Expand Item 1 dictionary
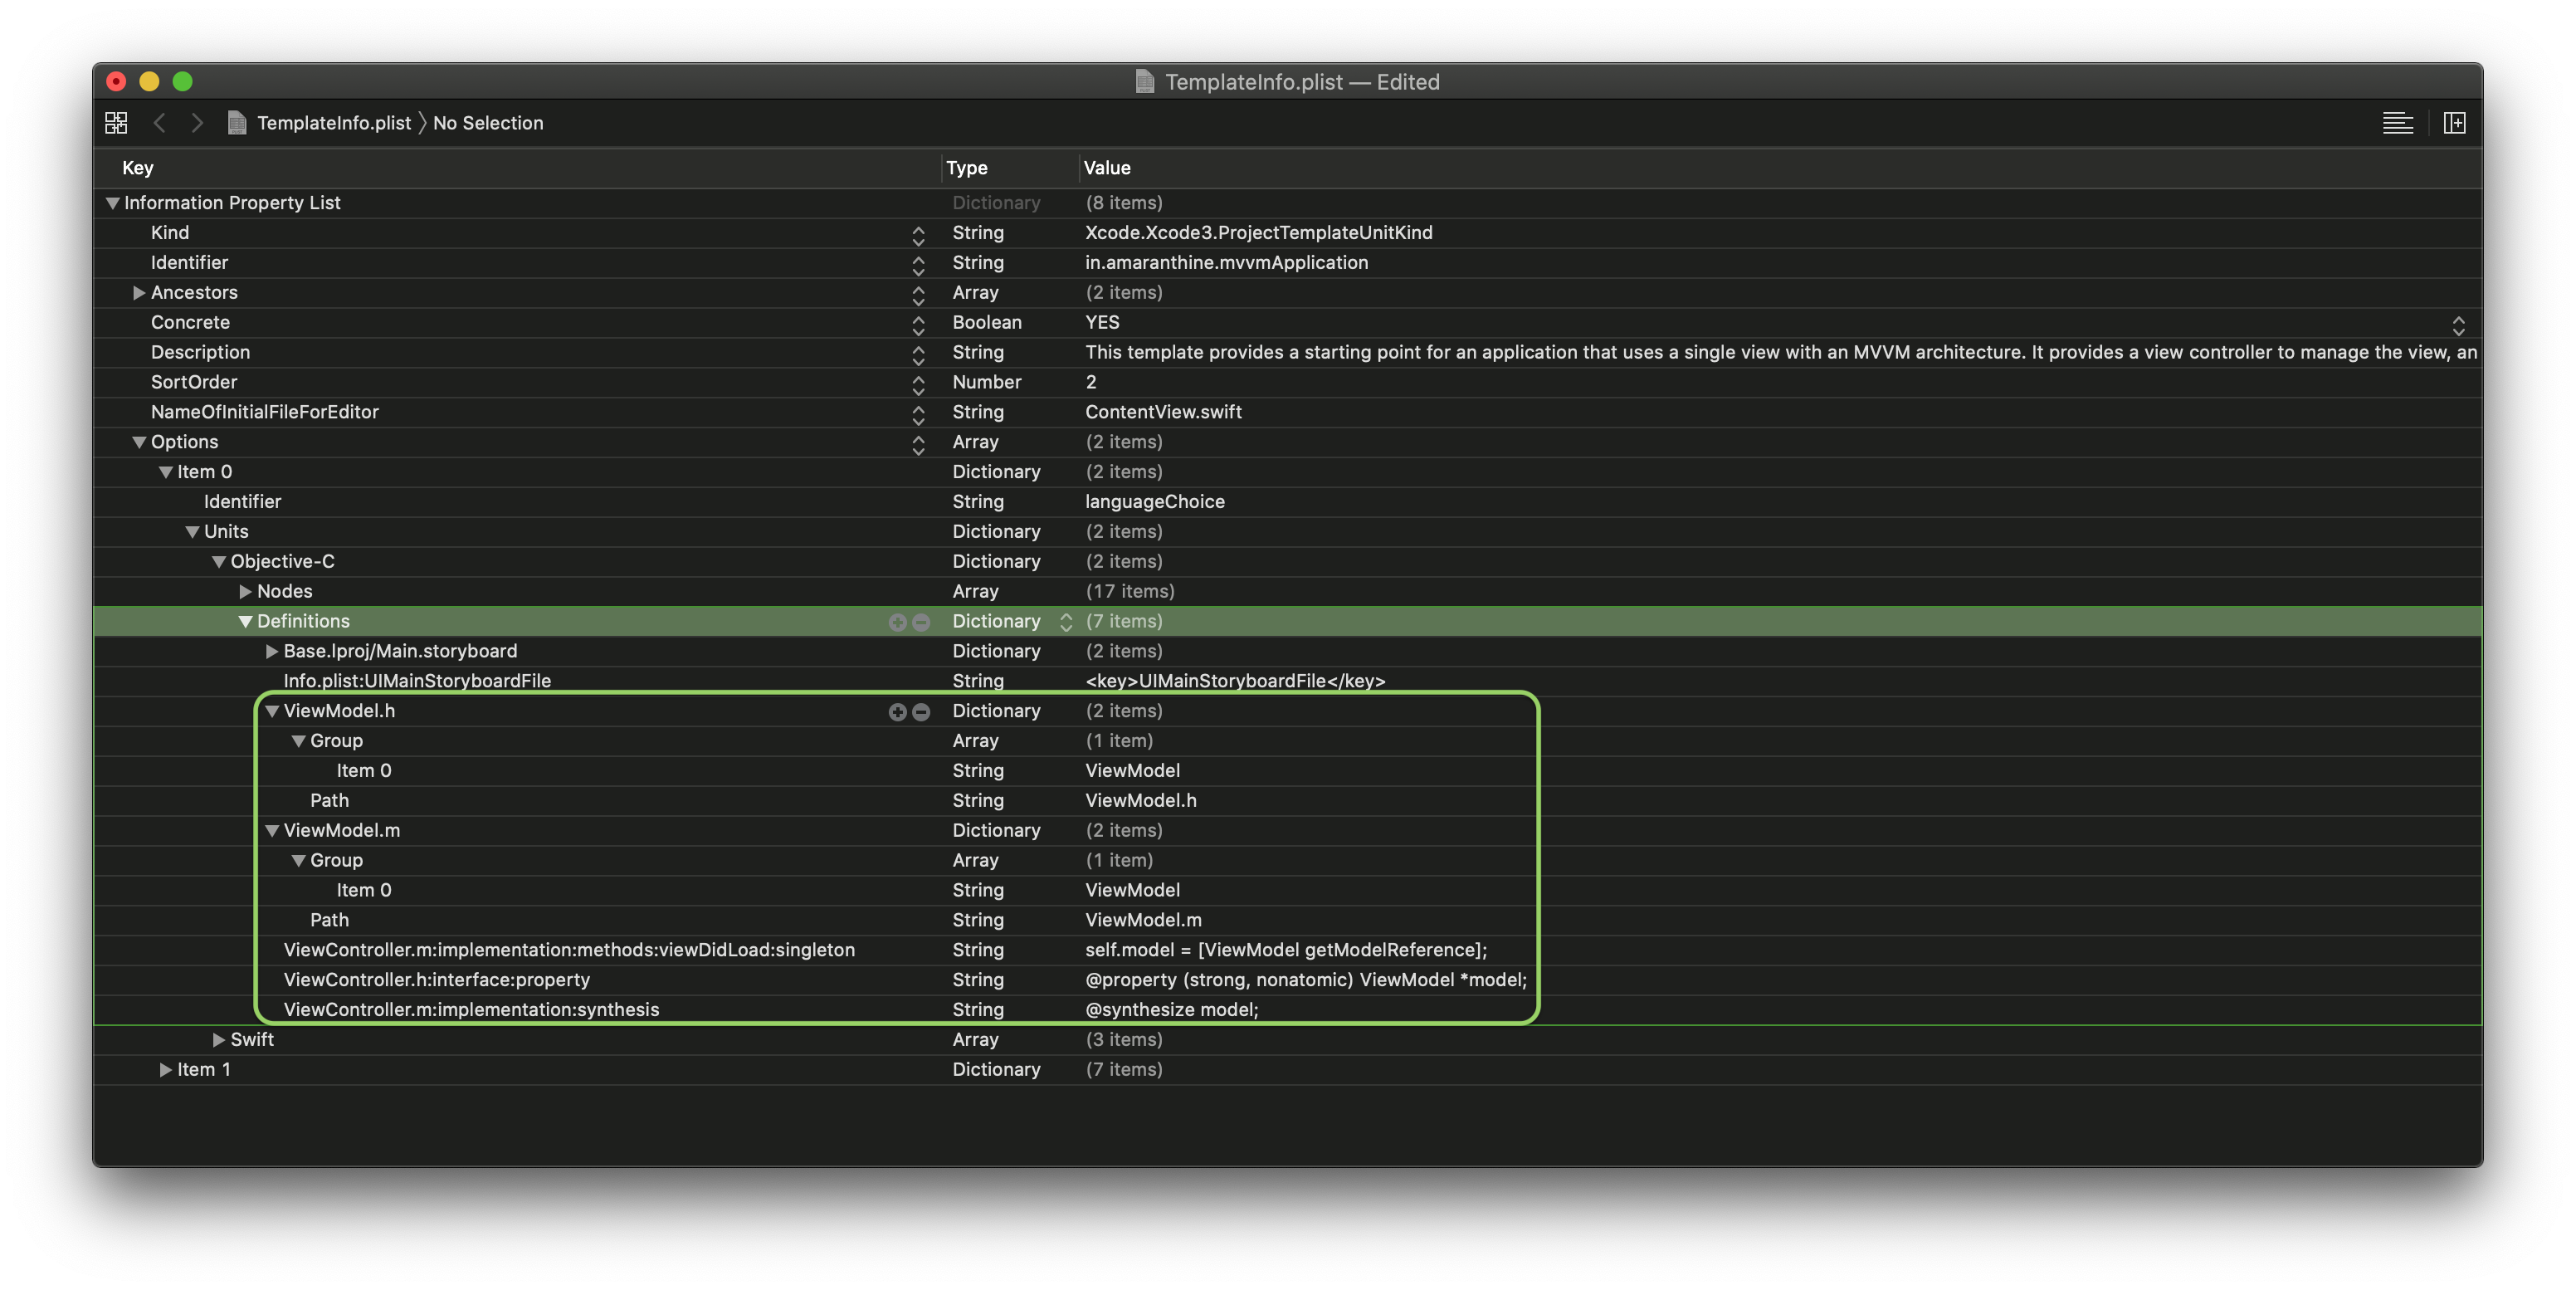 (x=166, y=1070)
